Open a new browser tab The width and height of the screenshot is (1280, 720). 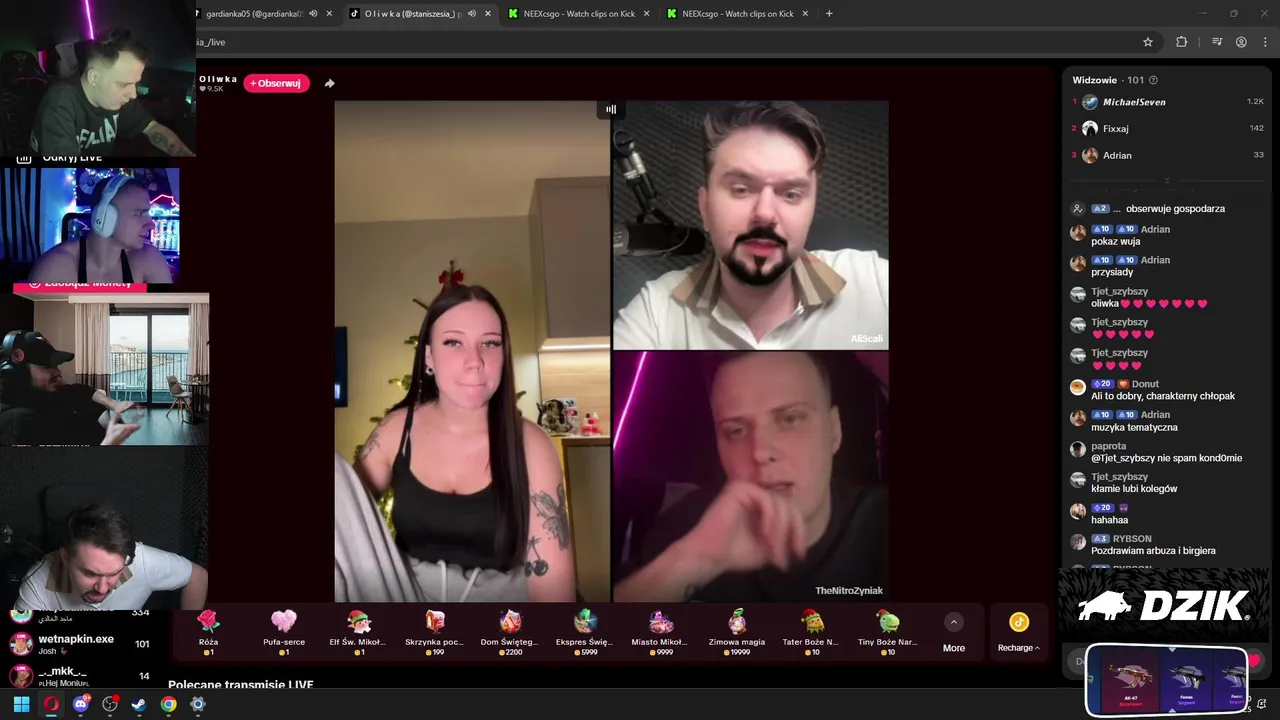[829, 14]
